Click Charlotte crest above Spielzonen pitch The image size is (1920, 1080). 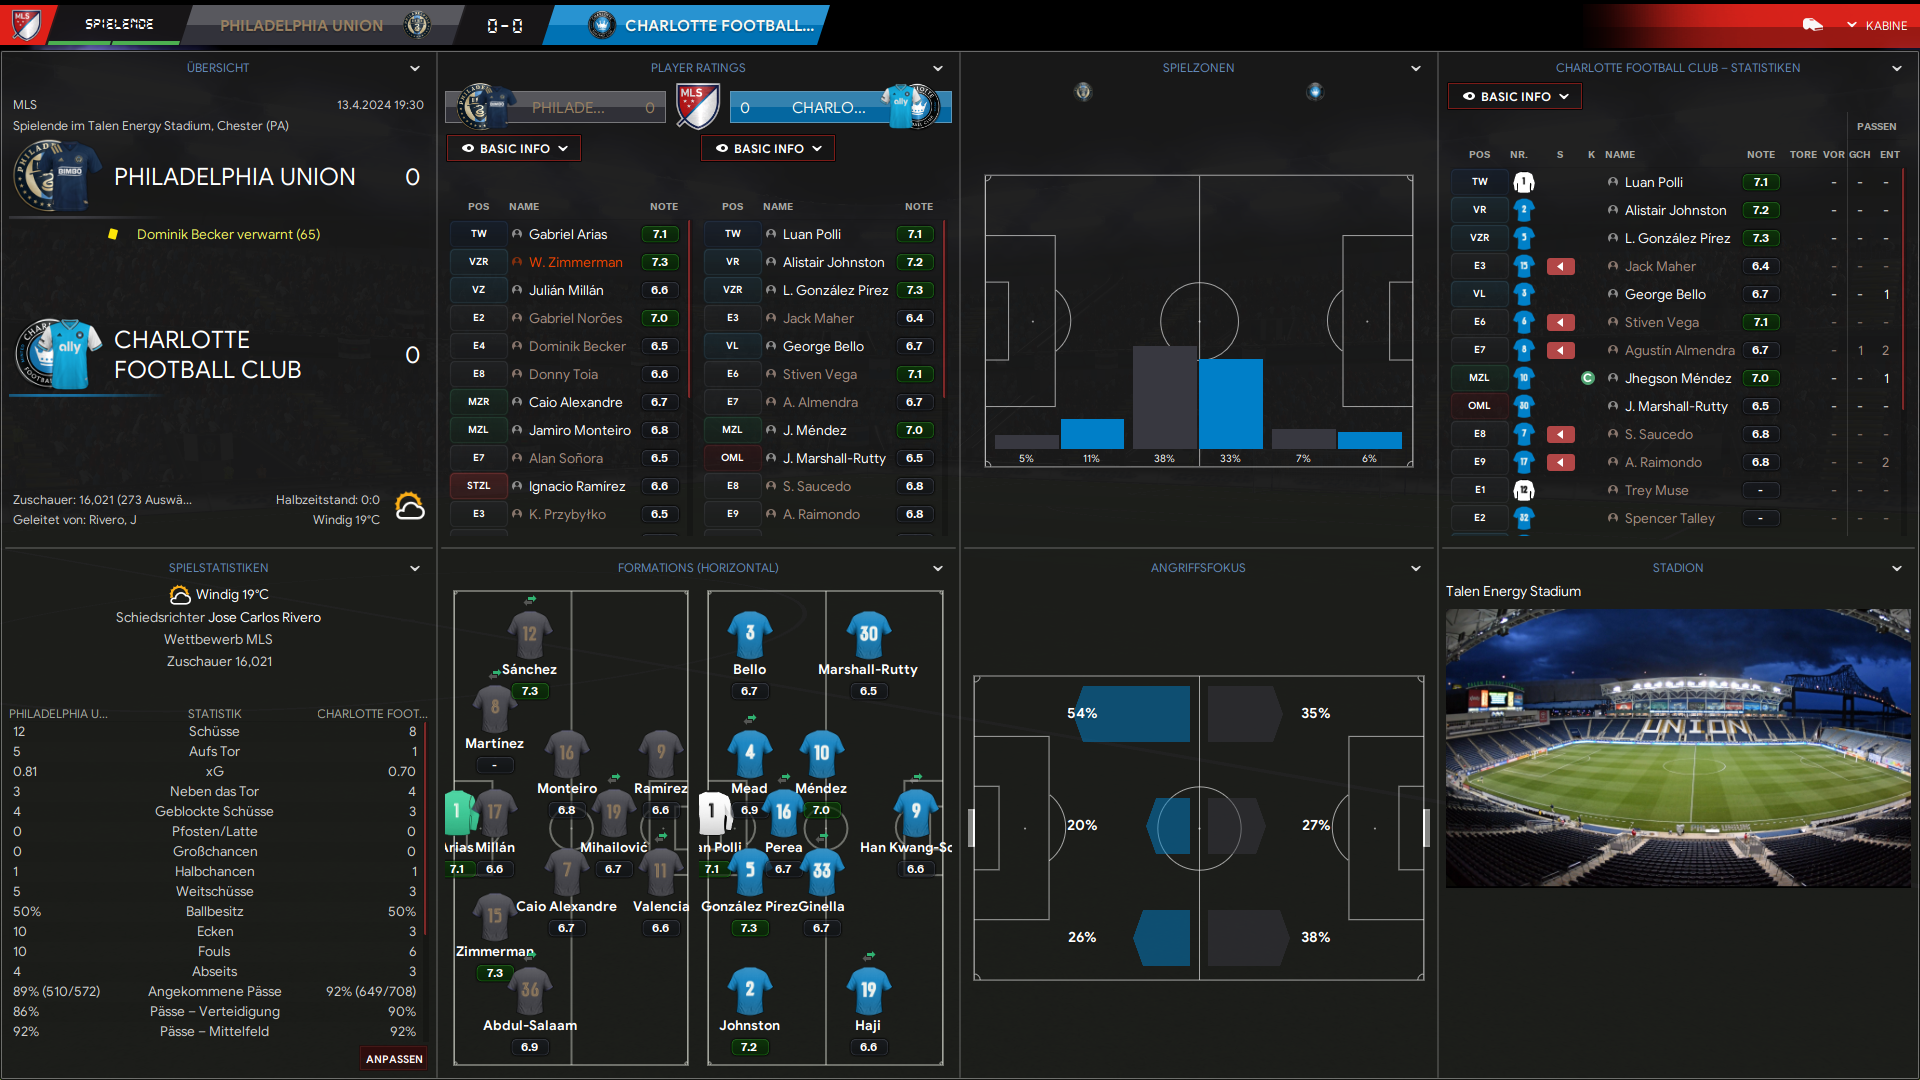[x=1315, y=92]
